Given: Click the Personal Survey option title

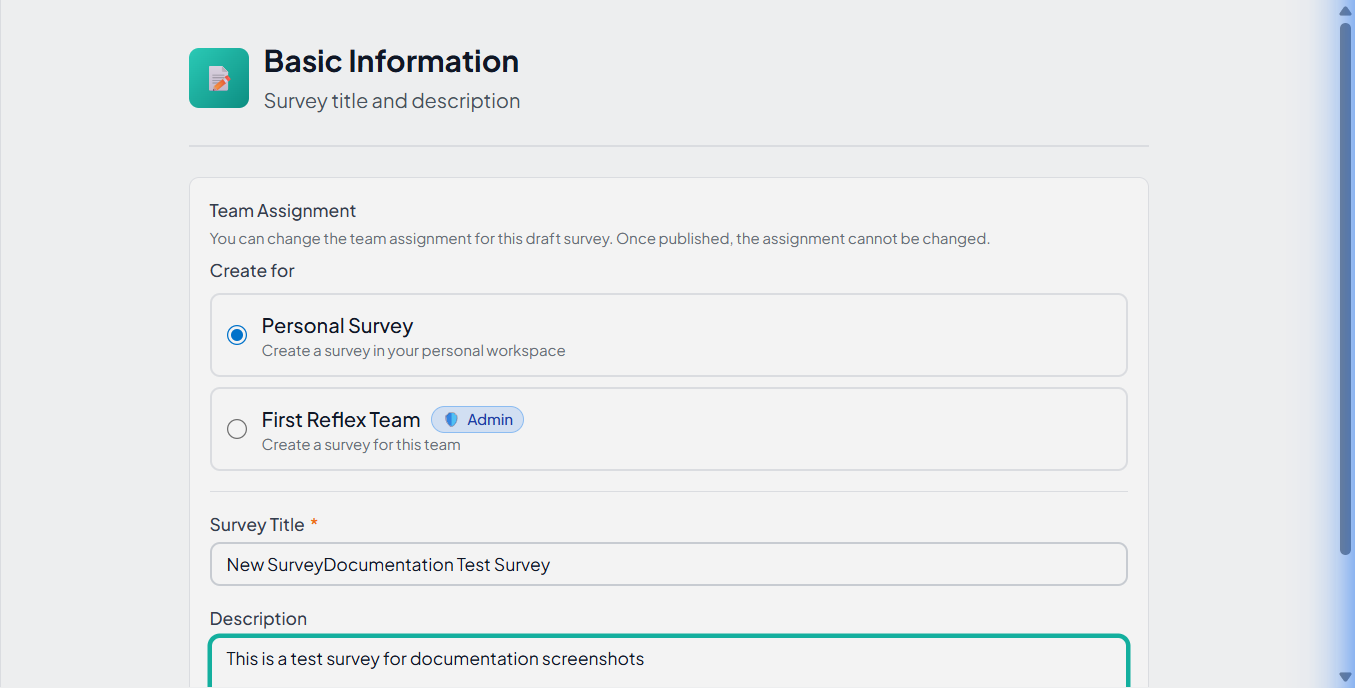Looking at the screenshot, I should point(337,326).
